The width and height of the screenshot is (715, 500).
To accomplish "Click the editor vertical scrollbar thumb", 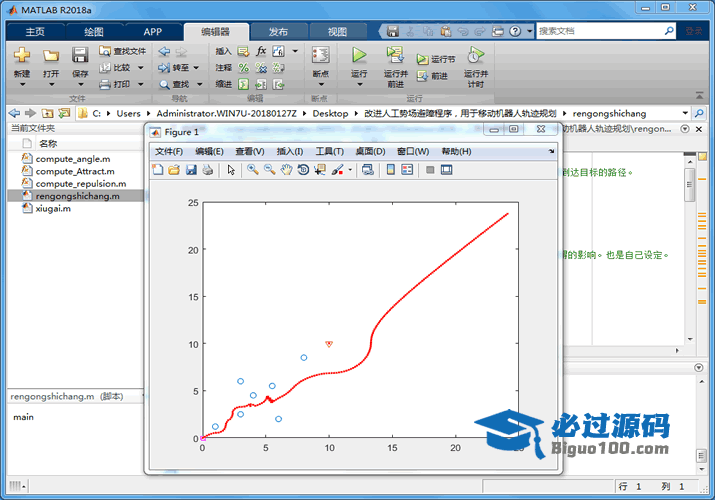I will click(x=689, y=185).
